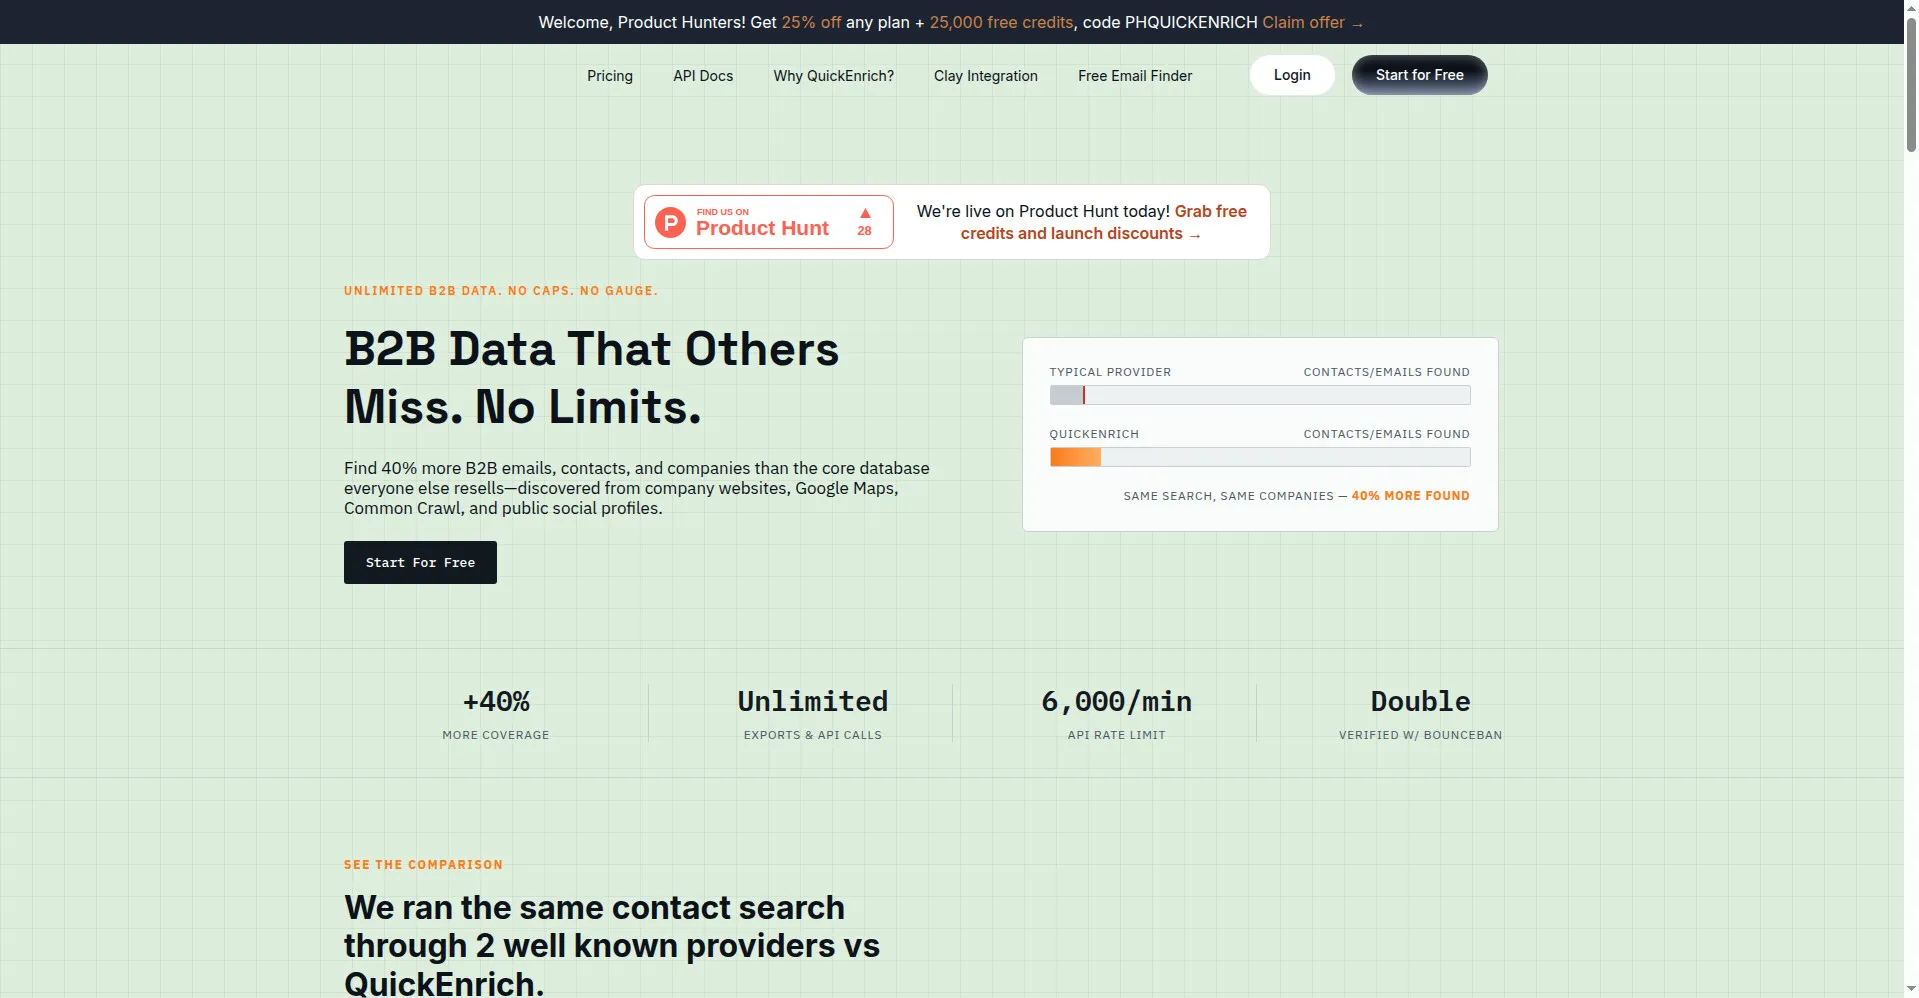Click the upvote count 28
The height and width of the screenshot is (998, 1919).
tap(864, 231)
